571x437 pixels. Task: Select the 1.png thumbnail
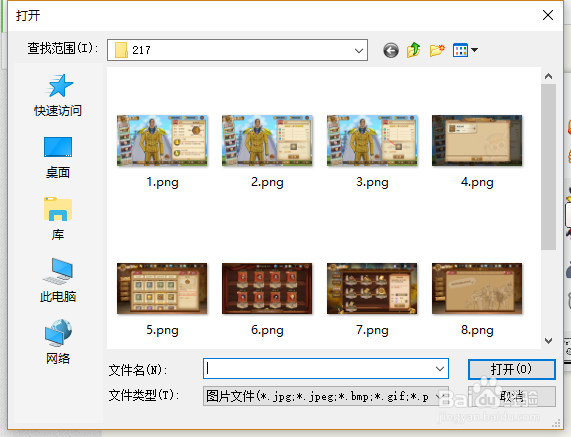(x=162, y=141)
